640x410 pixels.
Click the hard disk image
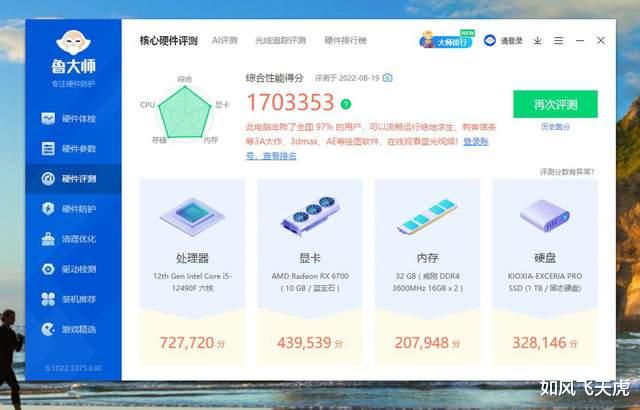[545, 215]
